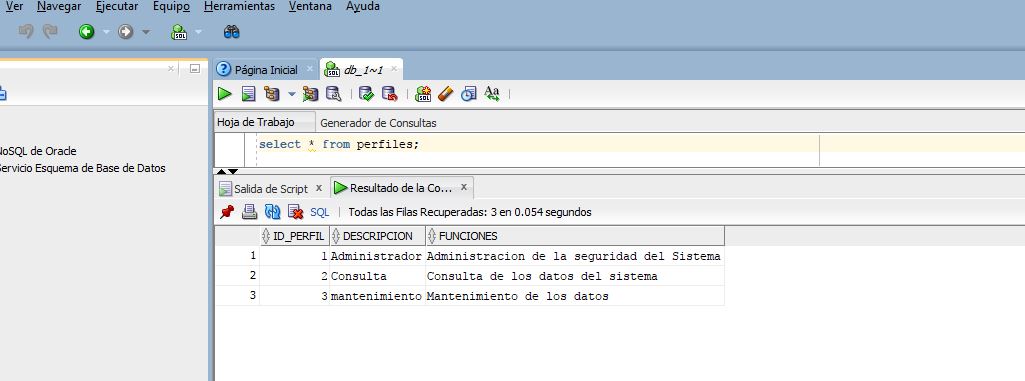Minimize the left connections panel
This screenshot has height=381, width=1025.
tap(194, 69)
